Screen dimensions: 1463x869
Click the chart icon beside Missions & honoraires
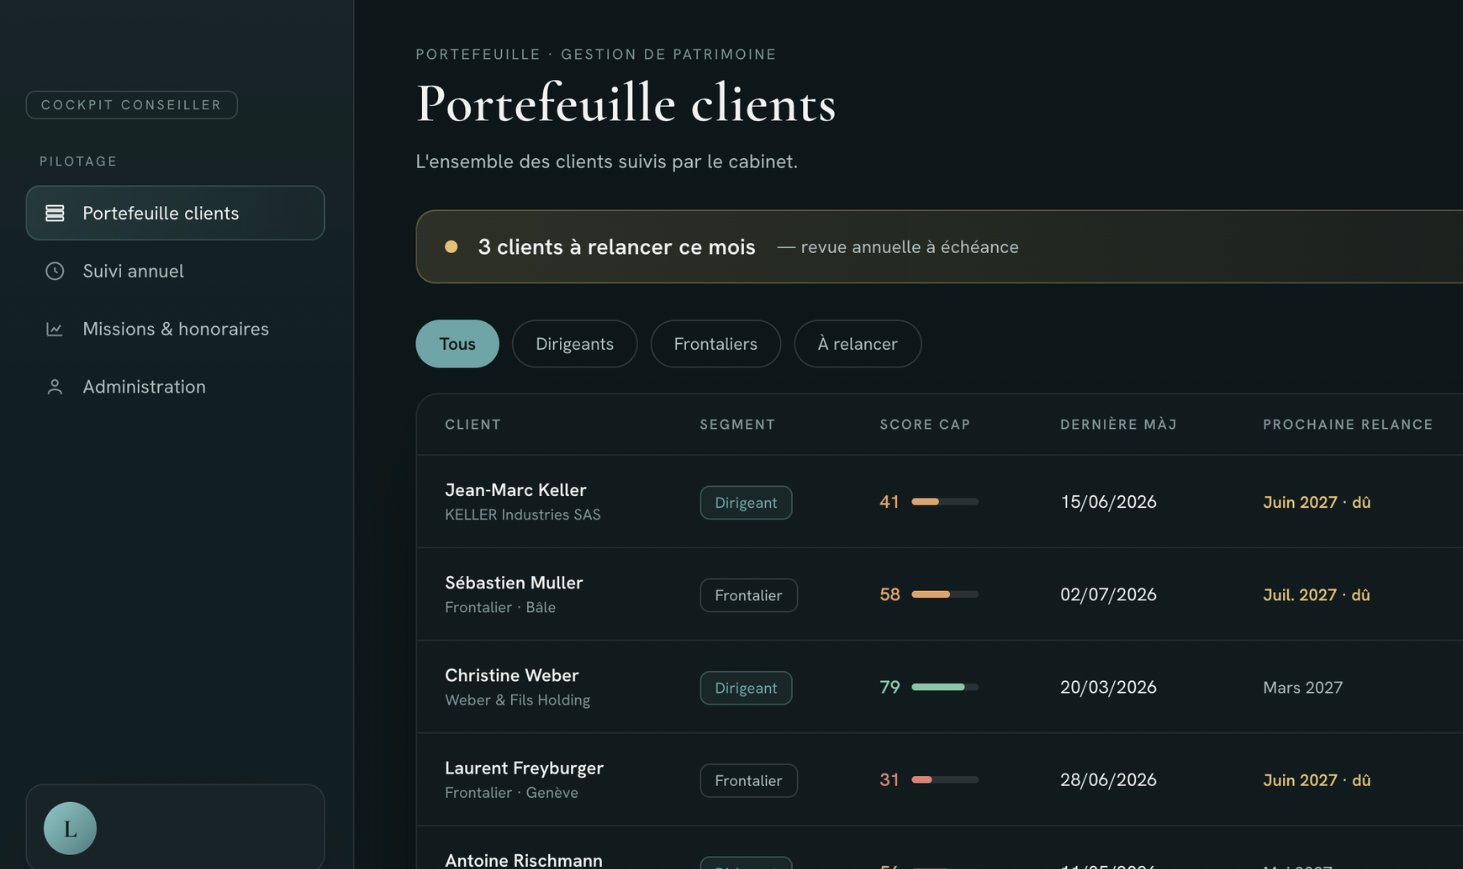click(x=55, y=329)
